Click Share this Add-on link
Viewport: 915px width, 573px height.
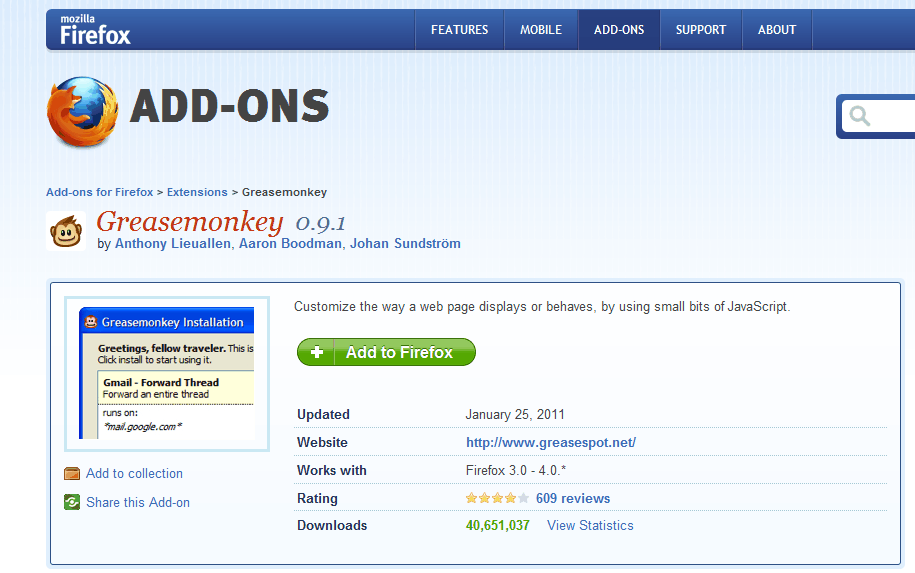pos(138,502)
